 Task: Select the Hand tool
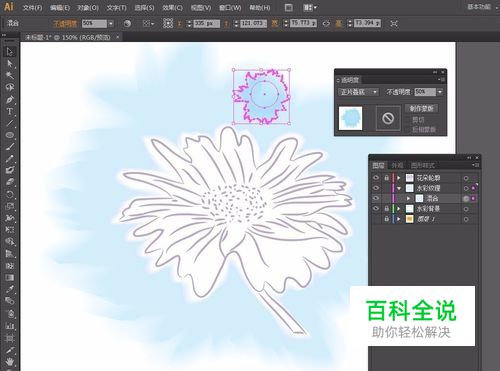(9, 361)
